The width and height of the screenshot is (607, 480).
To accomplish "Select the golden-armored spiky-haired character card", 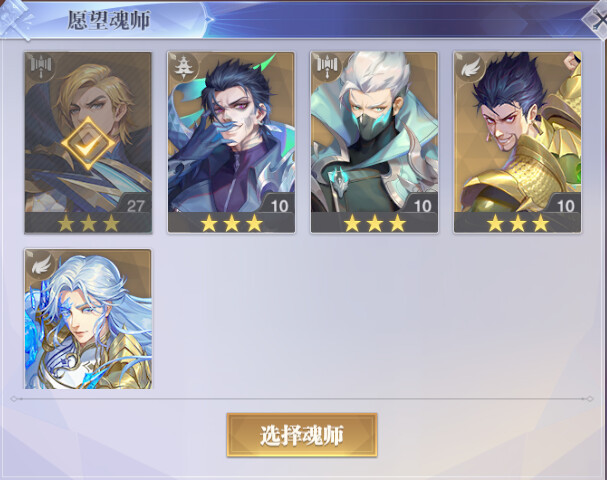I will pyautogui.click(x=518, y=143).
